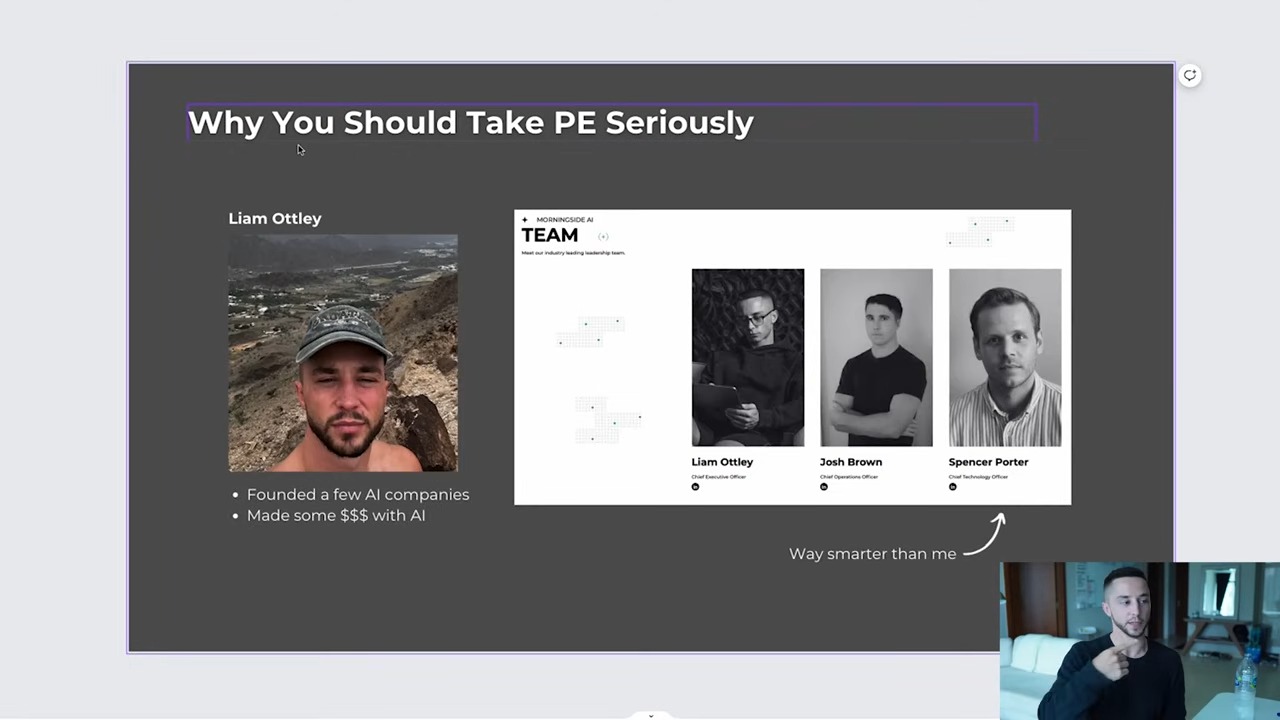Screen dimensions: 1280x720
Task: Click the star logo beside Morningside AI
Action: [x=525, y=220]
